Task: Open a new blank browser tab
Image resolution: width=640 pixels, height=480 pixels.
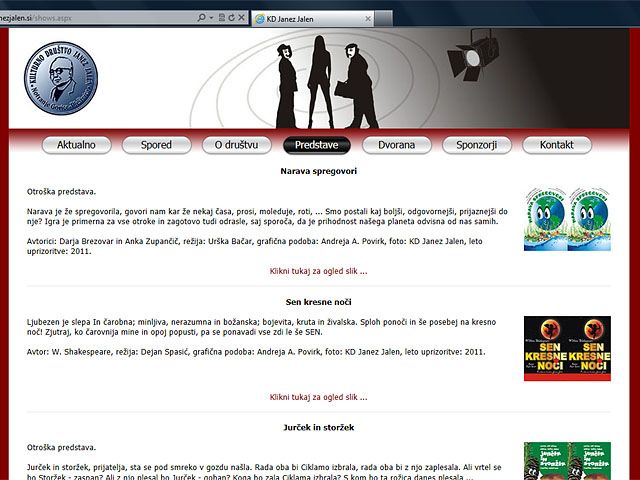Action: [x=383, y=19]
